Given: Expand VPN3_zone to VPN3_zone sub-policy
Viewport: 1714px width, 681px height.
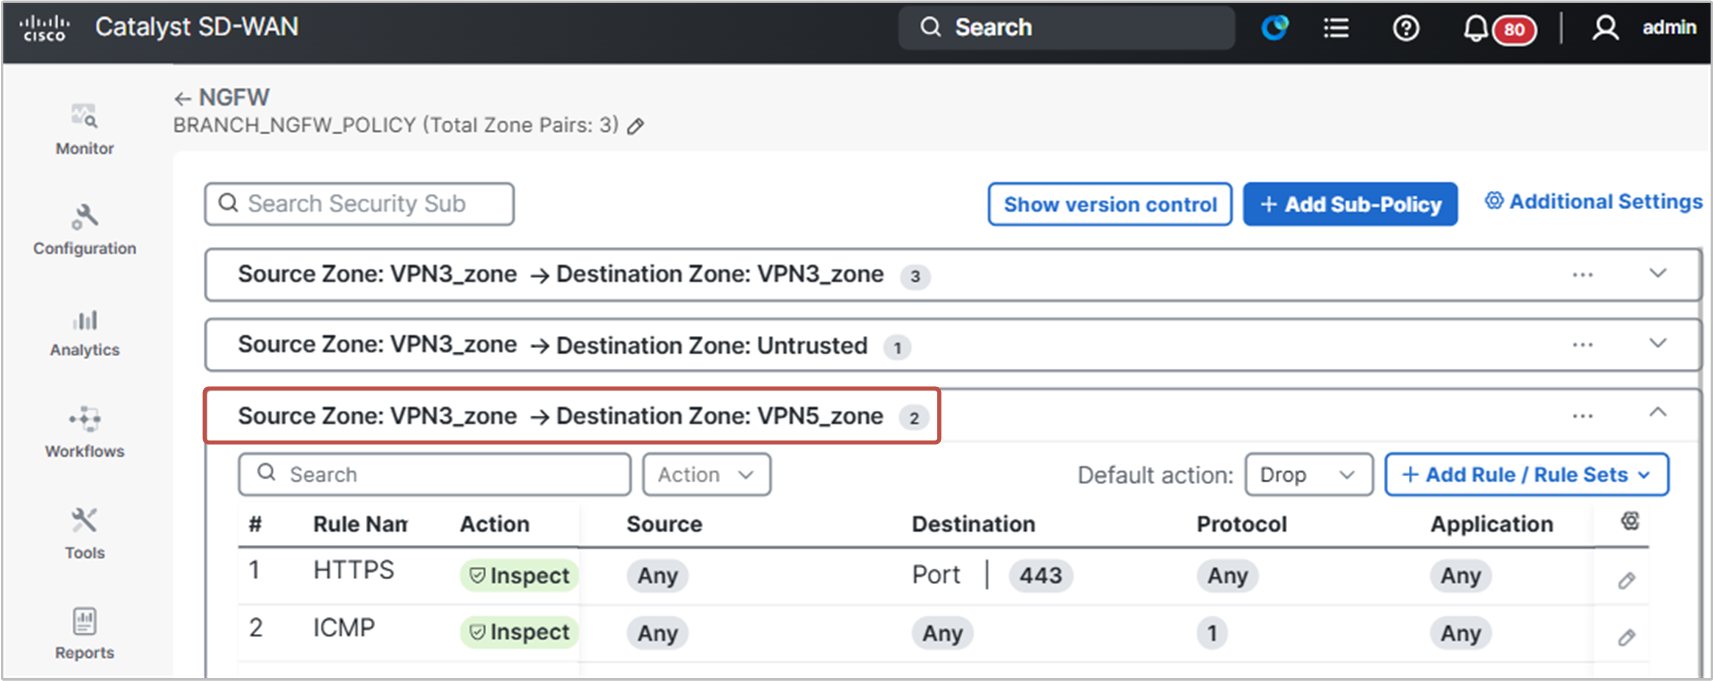Looking at the screenshot, I should [1658, 273].
